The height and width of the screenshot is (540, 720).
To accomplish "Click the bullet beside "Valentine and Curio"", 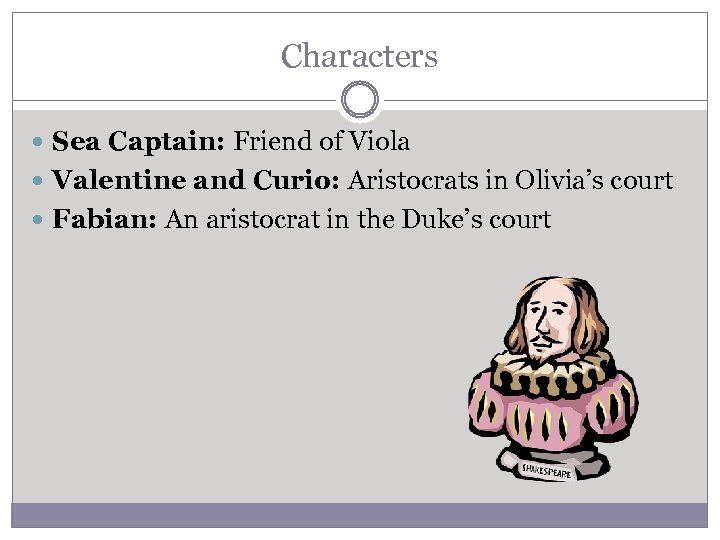I will pos(38,182).
